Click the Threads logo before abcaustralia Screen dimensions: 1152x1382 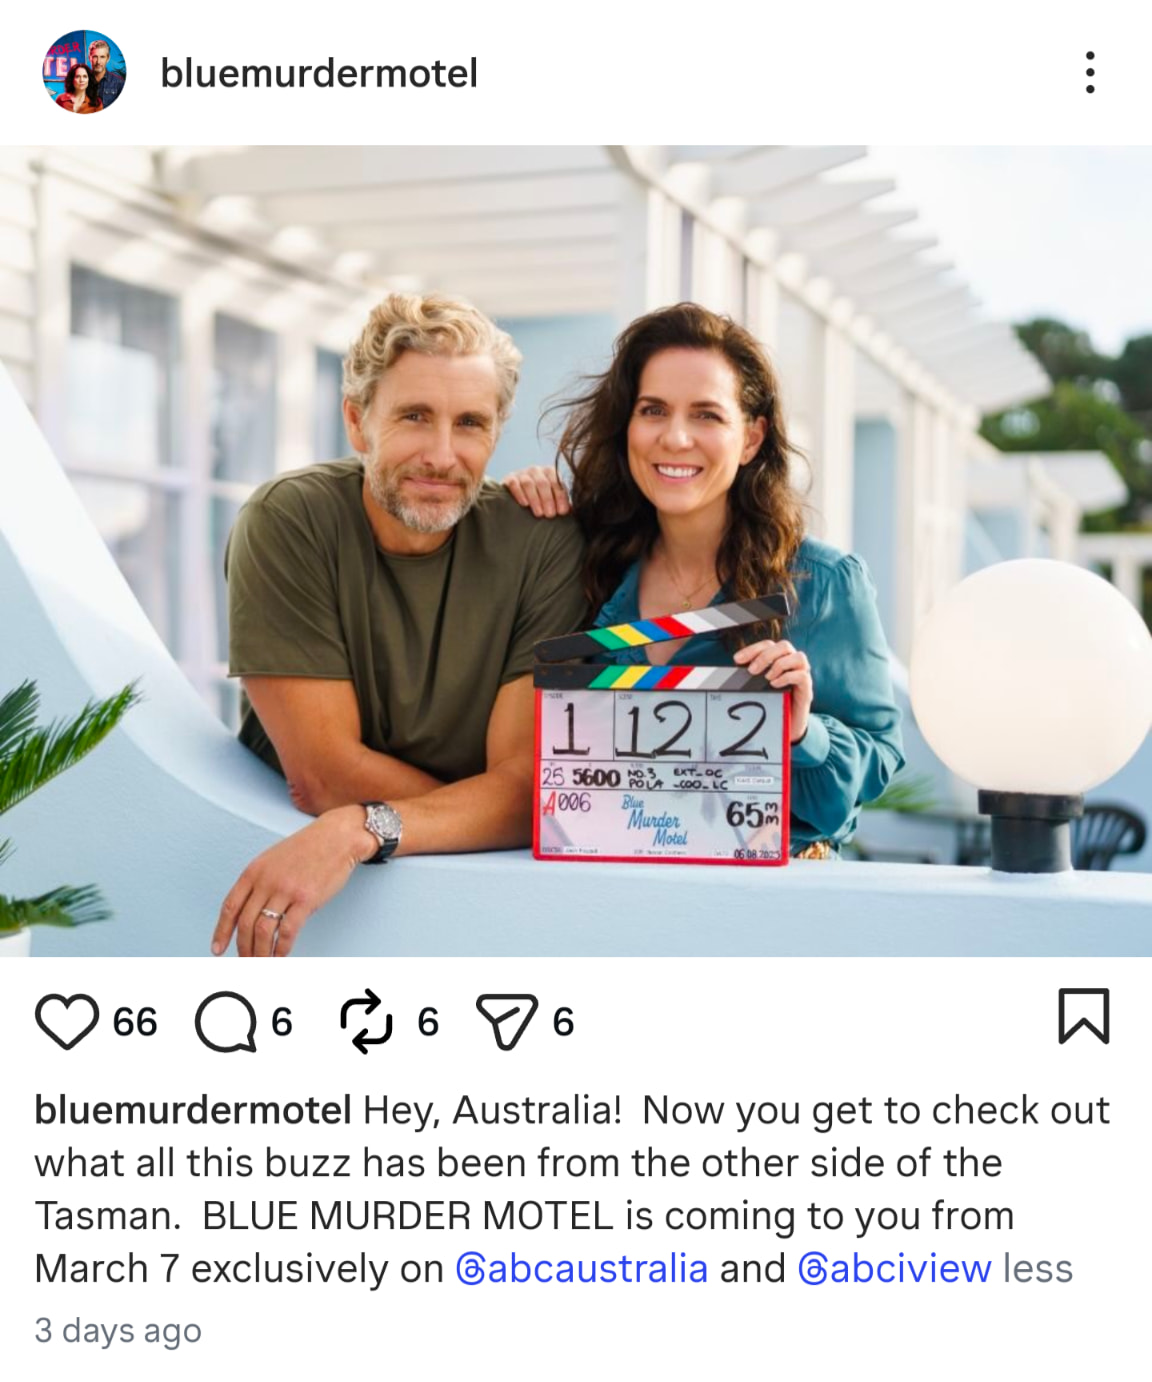point(470,1269)
